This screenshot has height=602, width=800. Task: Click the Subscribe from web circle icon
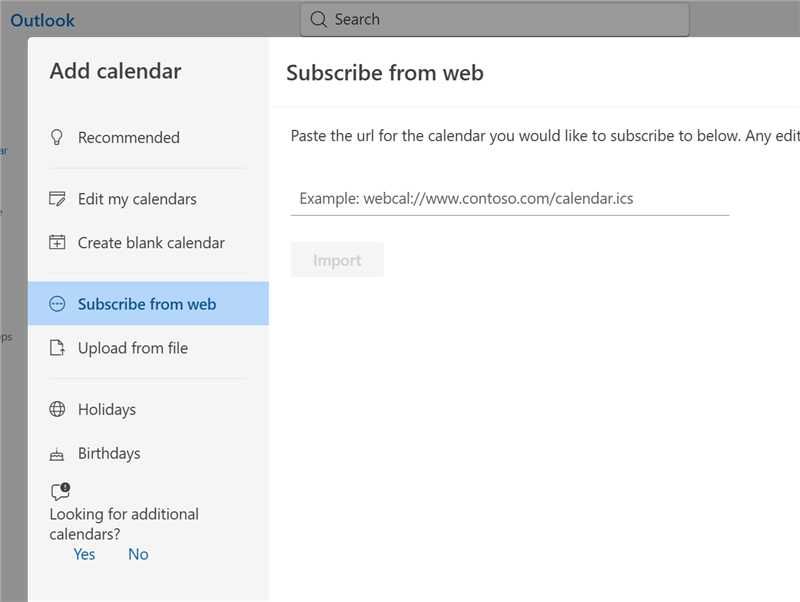[57, 304]
